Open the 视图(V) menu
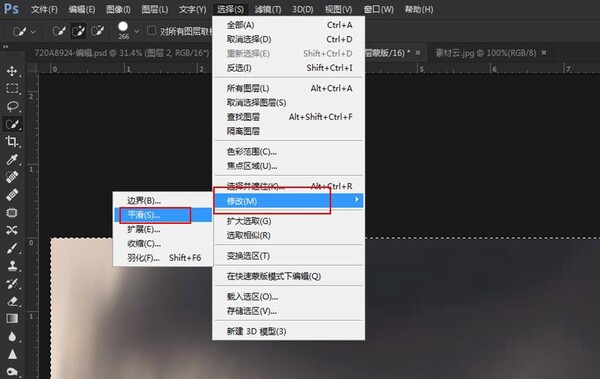This screenshot has width=600, height=379. 338,9
